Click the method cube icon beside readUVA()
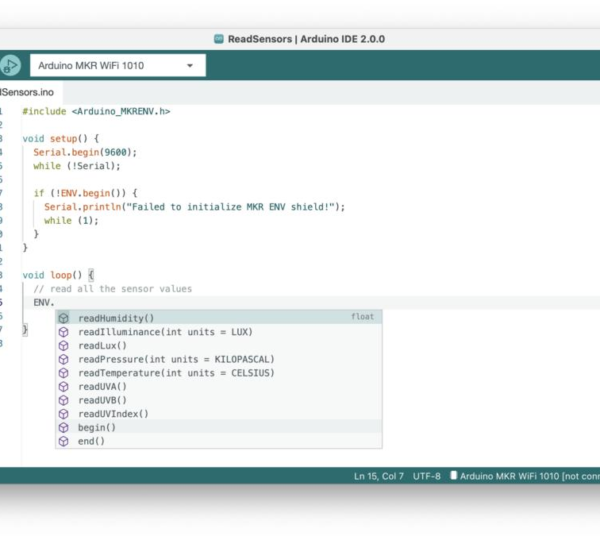Screen dimensions: 600x540 pos(64,387)
